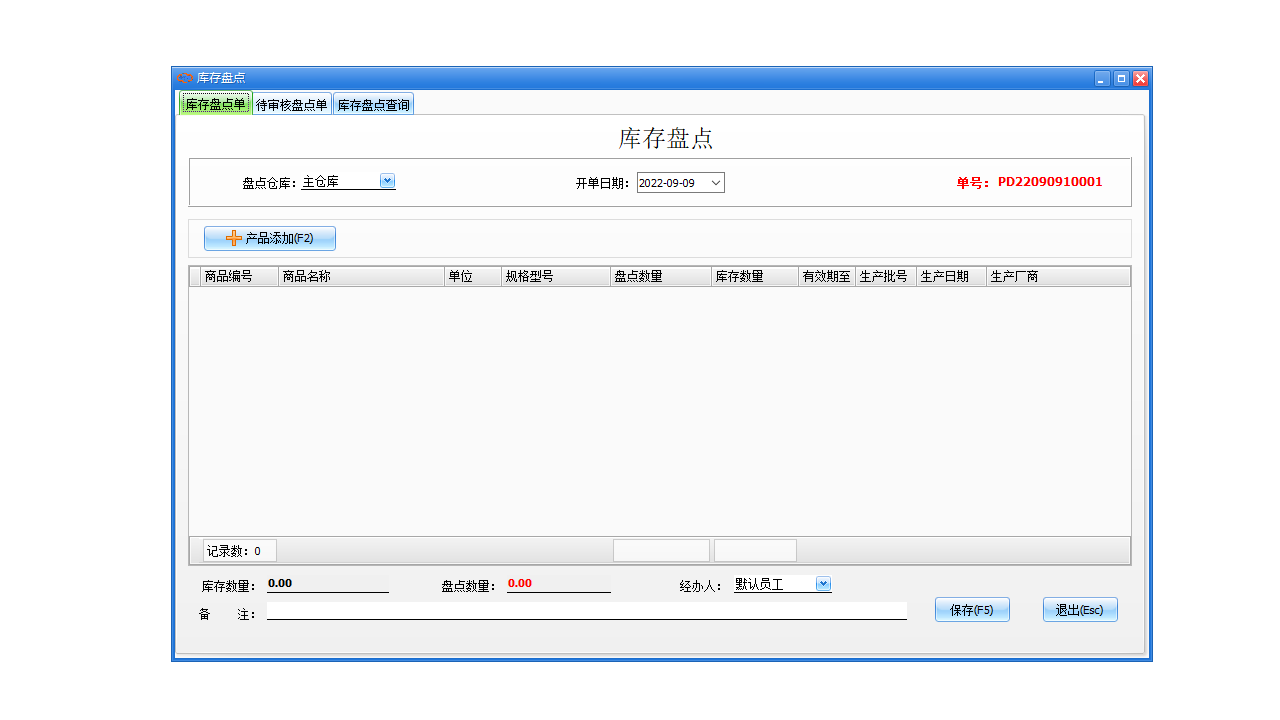Click the 产品添加(F2) button
The width and height of the screenshot is (1280, 720).
pyautogui.click(x=269, y=238)
